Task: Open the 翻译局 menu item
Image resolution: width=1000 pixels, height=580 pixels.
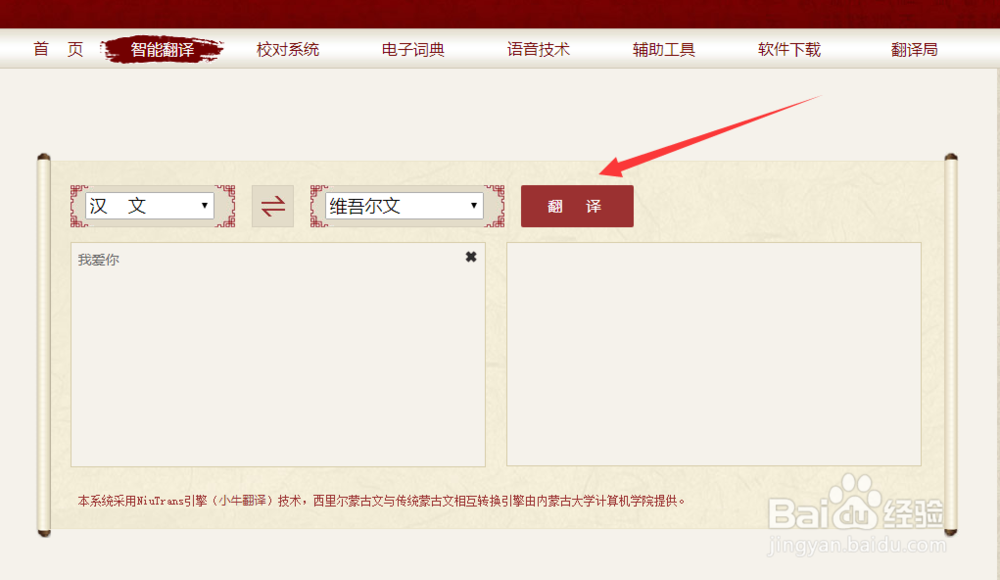Action: click(914, 49)
